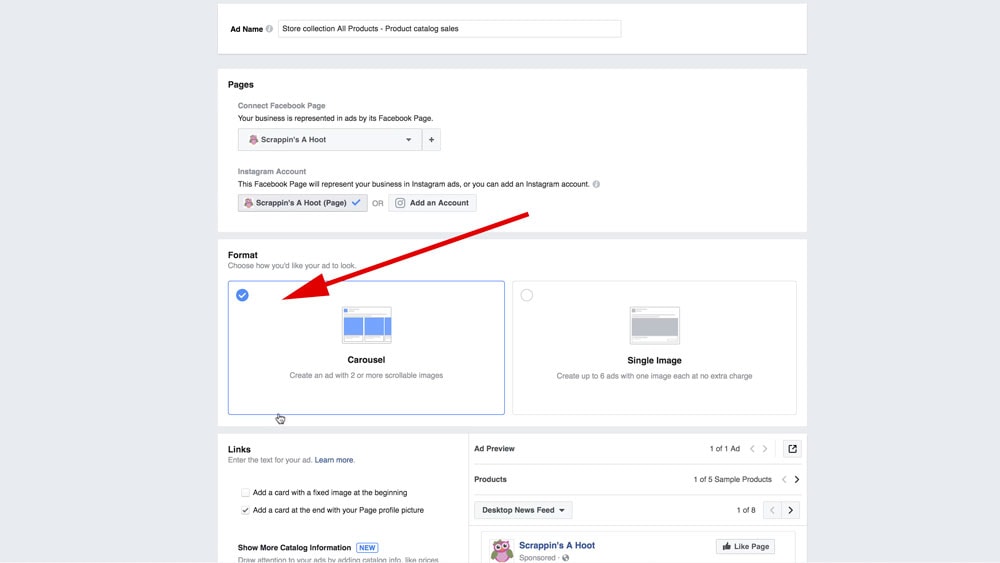Click the globe icon next to Sponsored
The height and width of the screenshot is (563, 1000).
click(565, 558)
